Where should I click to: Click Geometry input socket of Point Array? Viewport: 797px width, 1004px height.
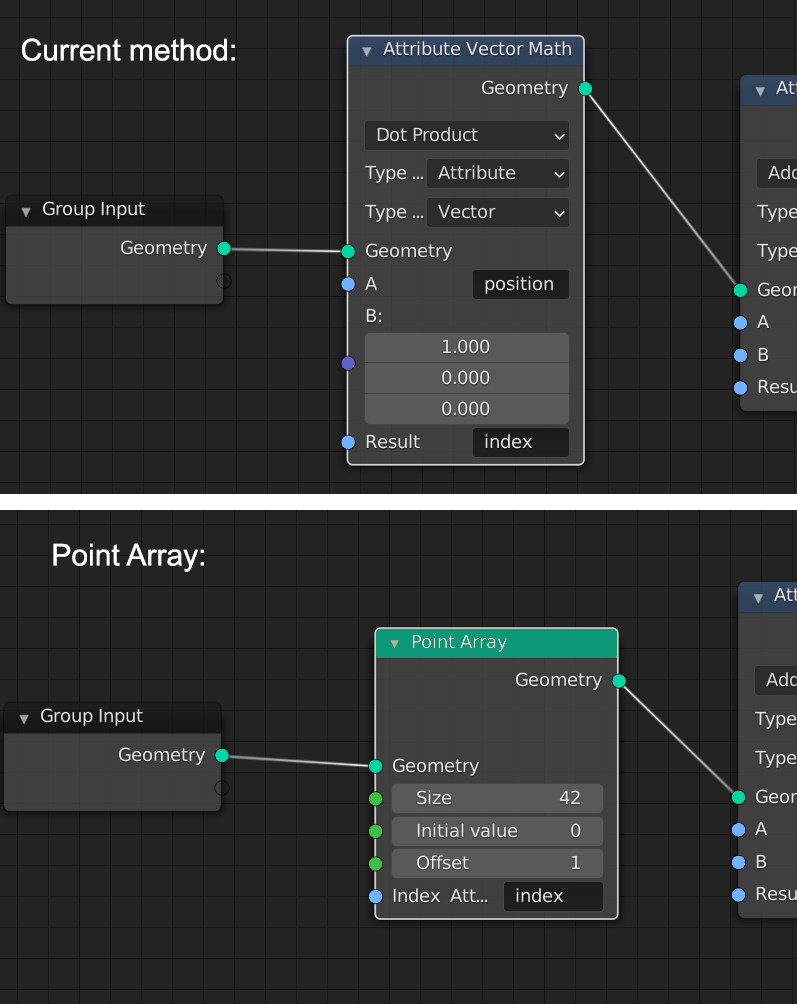376,766
